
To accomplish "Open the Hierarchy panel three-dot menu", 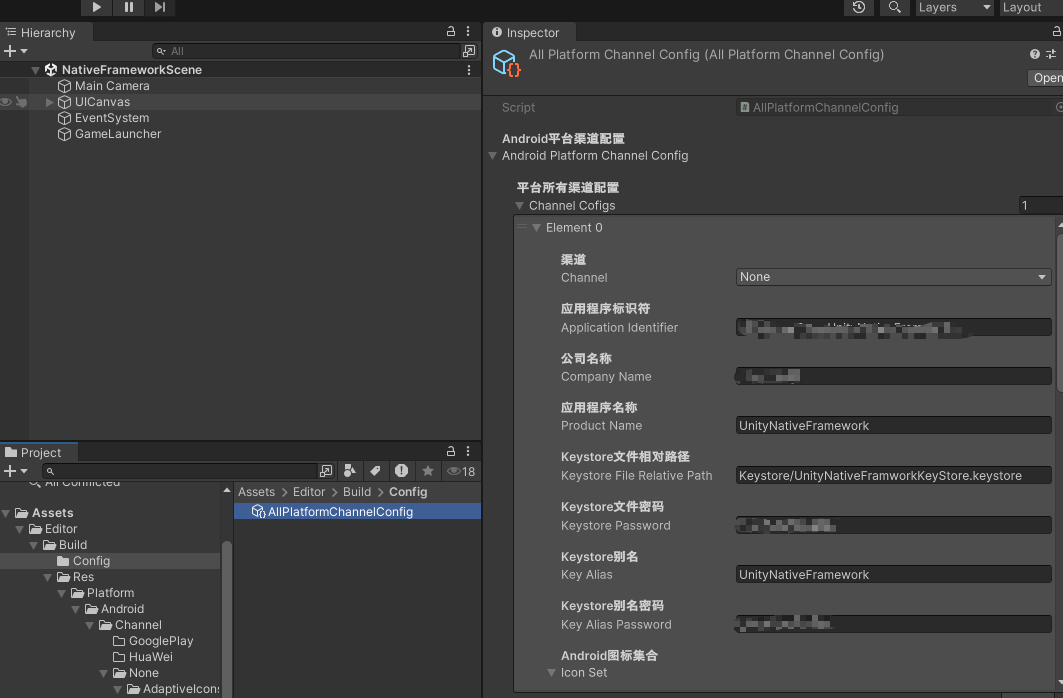I will tap(468, 32).
